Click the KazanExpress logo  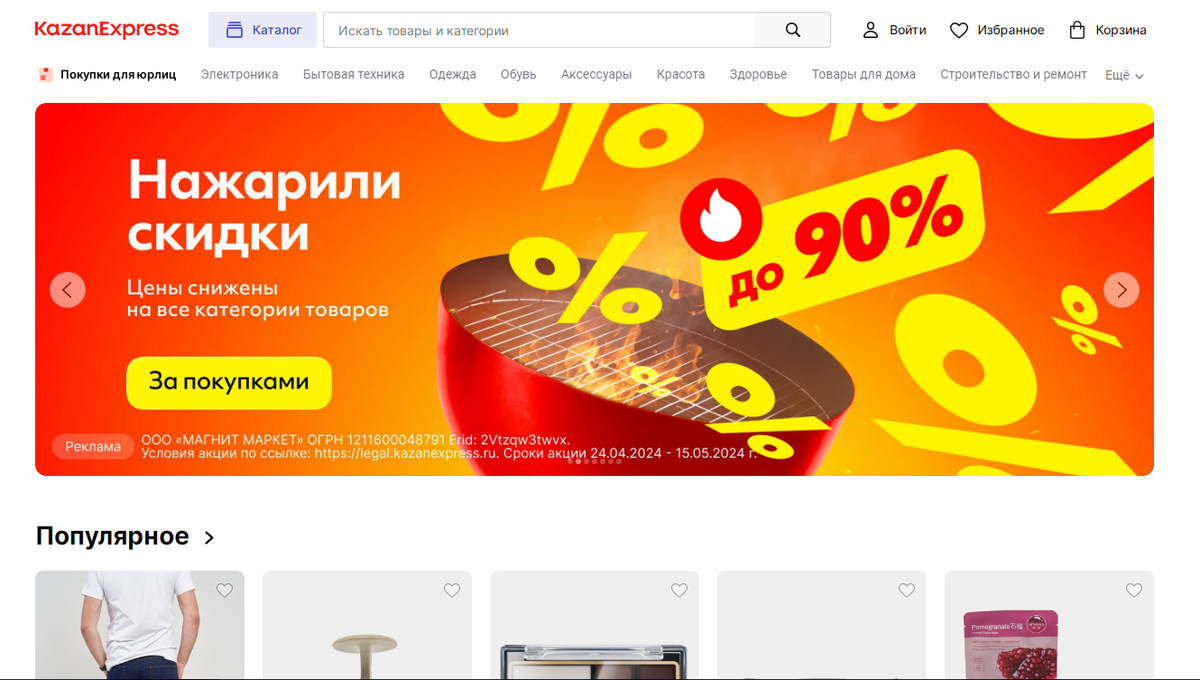click(107, 30)
